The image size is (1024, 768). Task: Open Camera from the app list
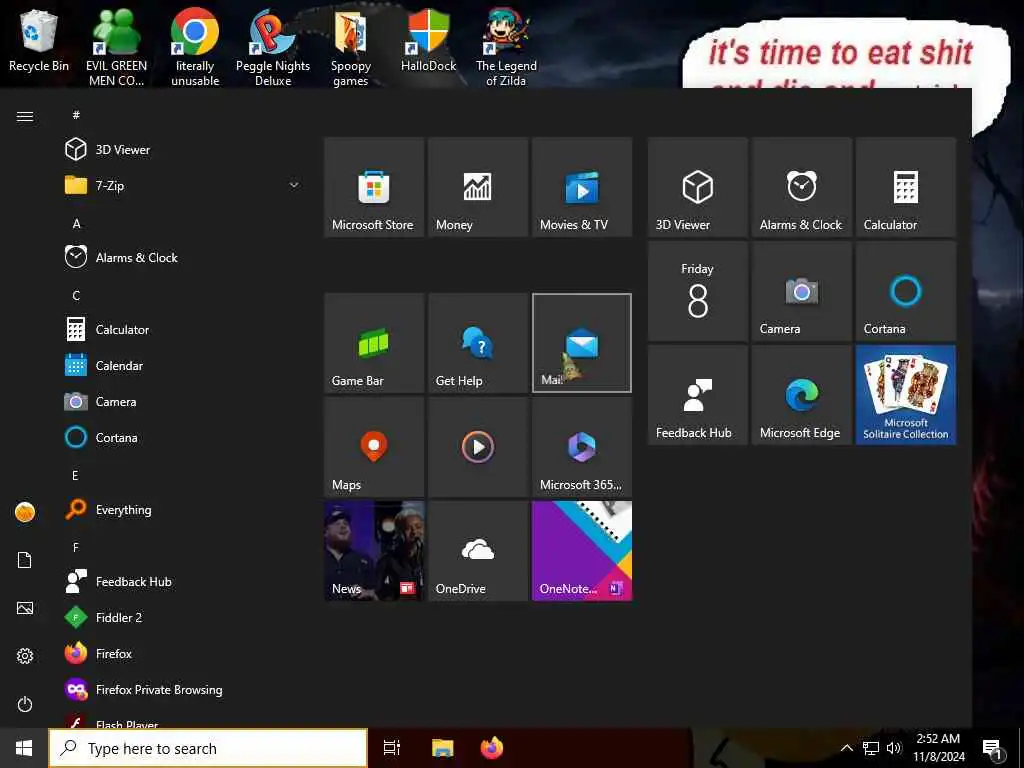tap(183, 401)
